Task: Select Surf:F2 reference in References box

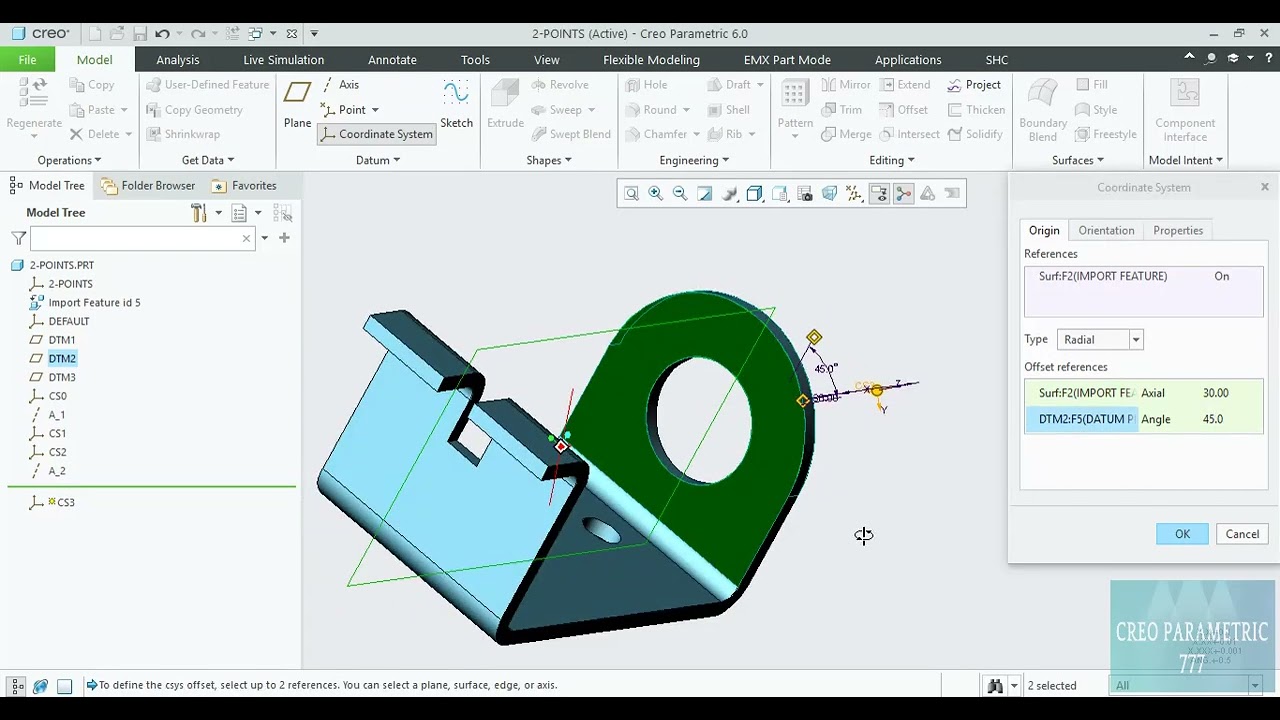Action: click(x=1143, y=277)
